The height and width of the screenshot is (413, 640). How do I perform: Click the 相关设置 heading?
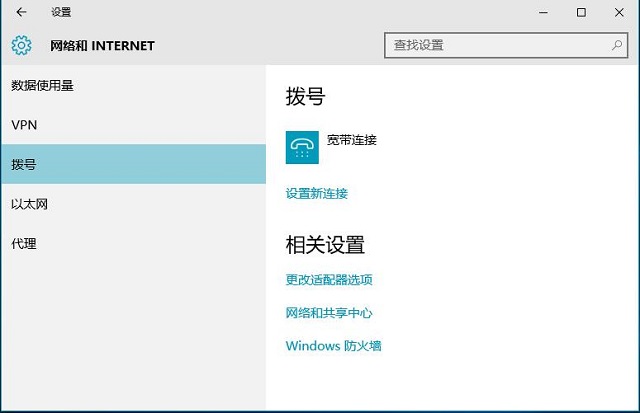[x=325, y=245]
